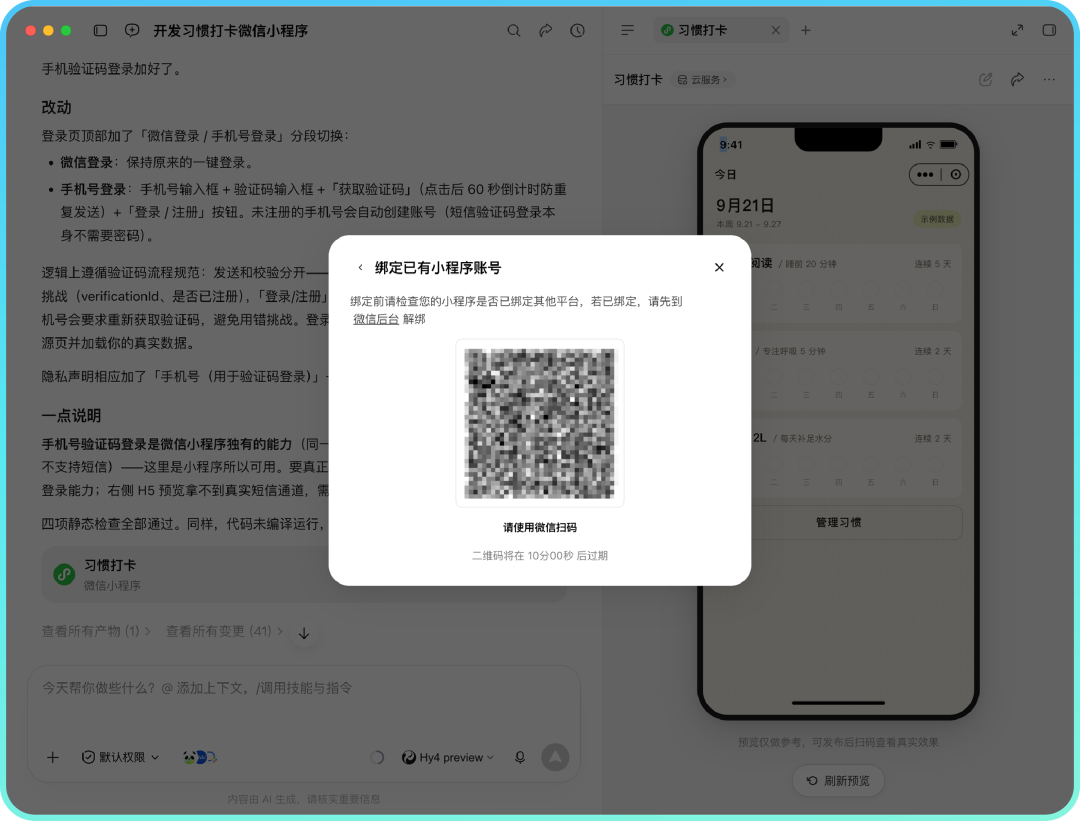Viewport: 1080px width, 821px height.
Task: Open the preview more options ellipsis
Action: (x=1049, y=80)
